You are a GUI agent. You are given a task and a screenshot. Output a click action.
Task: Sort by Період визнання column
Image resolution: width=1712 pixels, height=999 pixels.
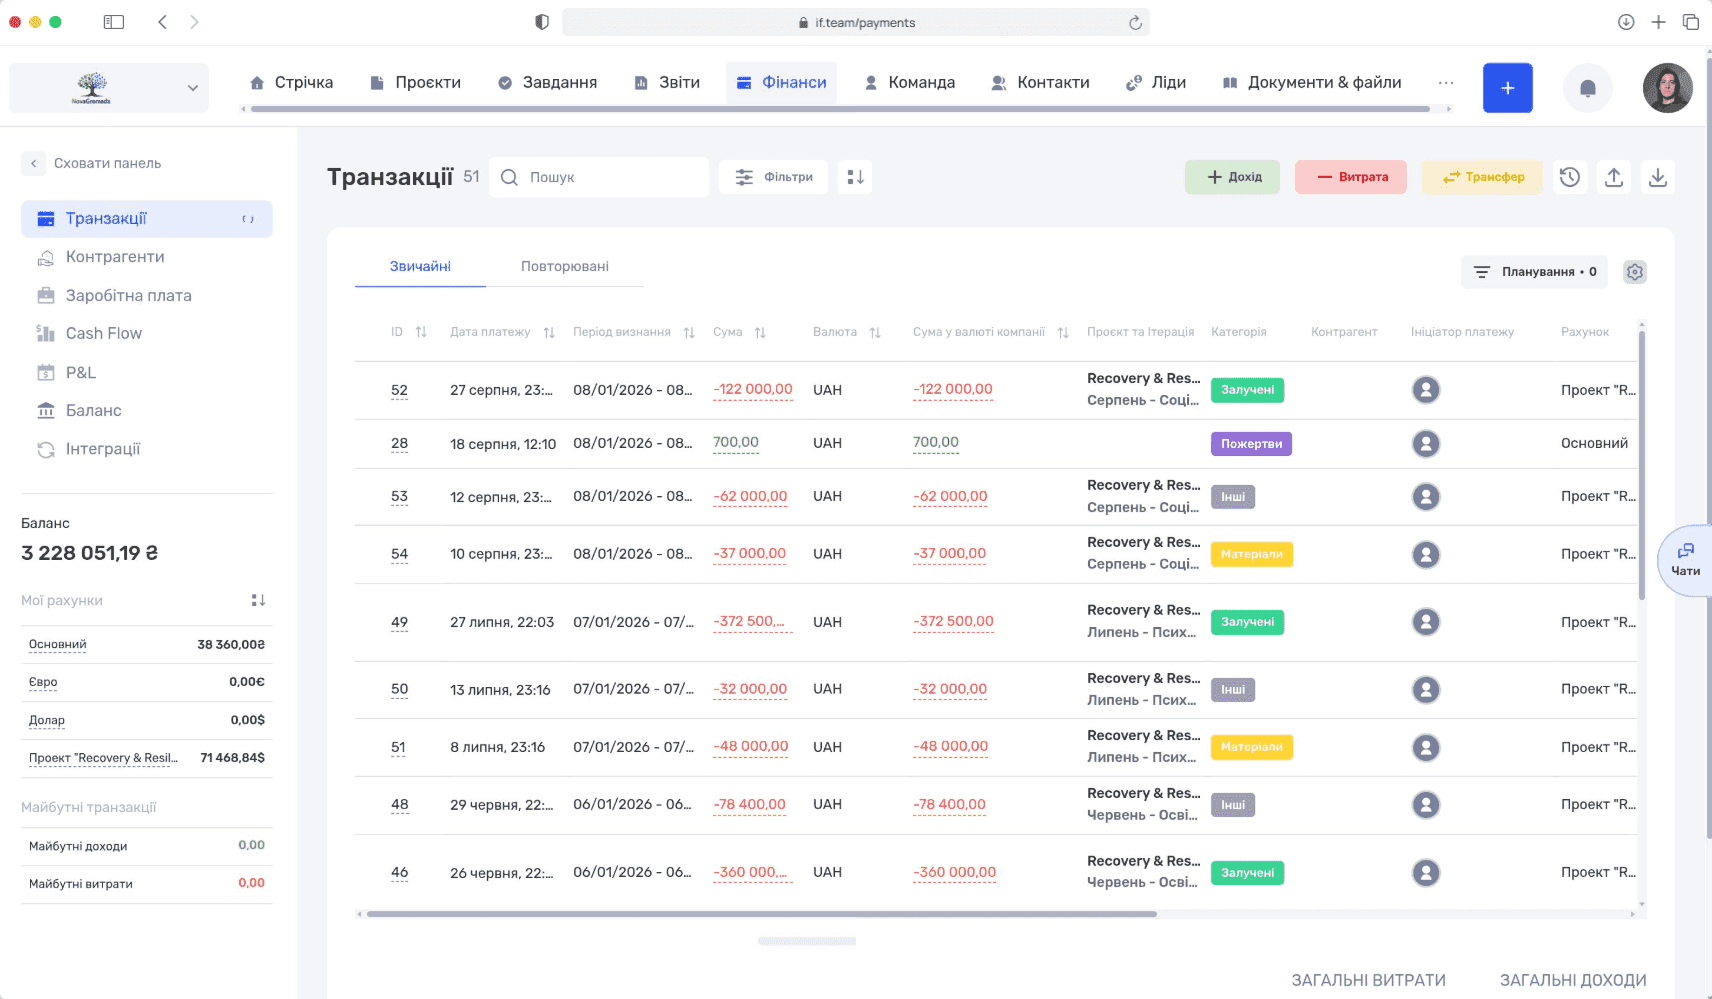point(689,332)
